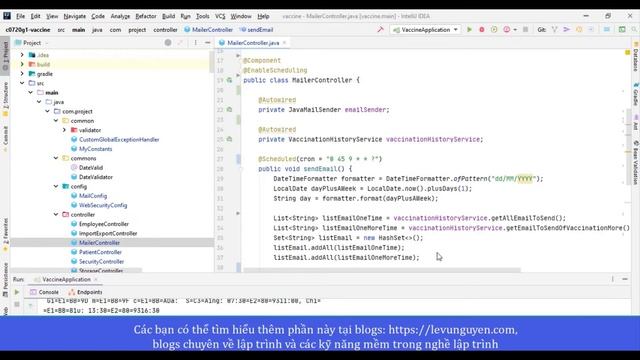Click the locate file target icon in Project panel

[x=168, y=42]
